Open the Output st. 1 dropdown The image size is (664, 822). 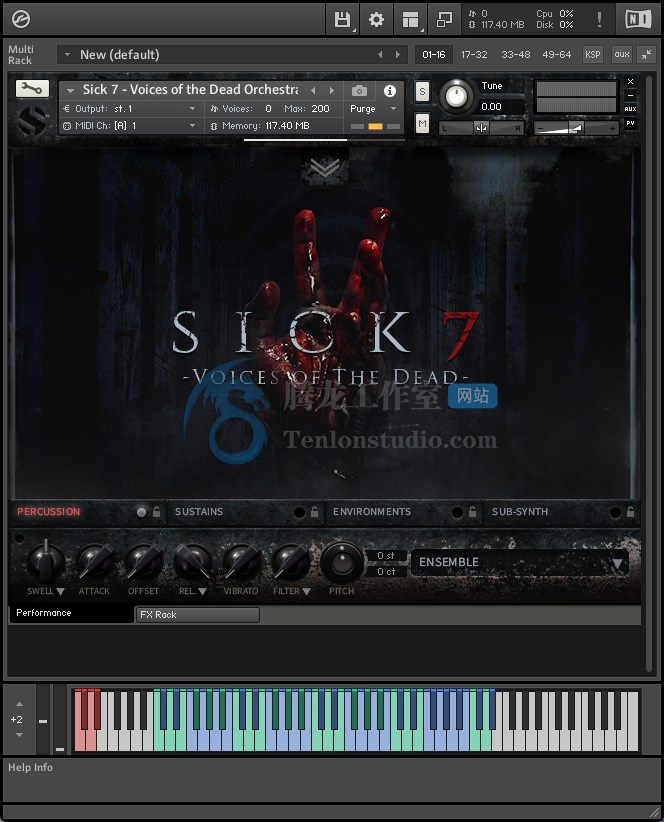192,109
